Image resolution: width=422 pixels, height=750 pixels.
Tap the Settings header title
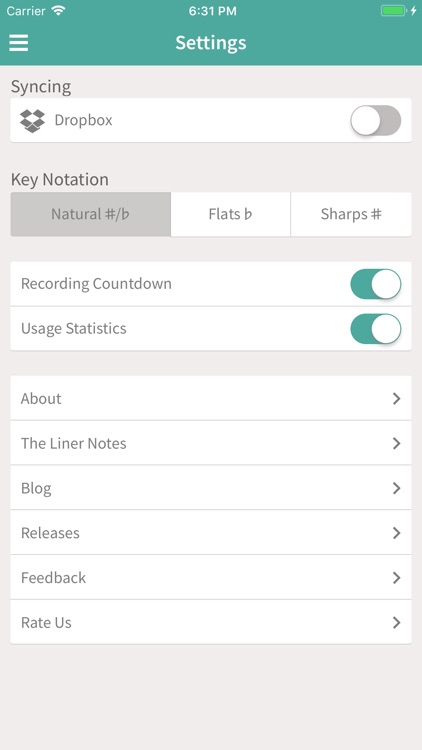(x=211, y=43)
